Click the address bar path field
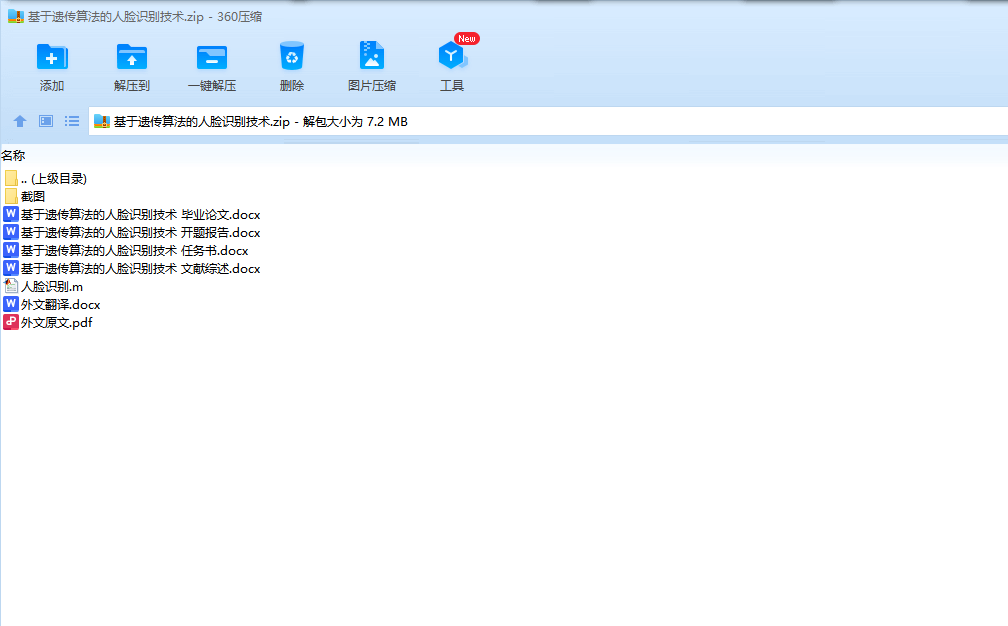 click(x=548, y=121)
